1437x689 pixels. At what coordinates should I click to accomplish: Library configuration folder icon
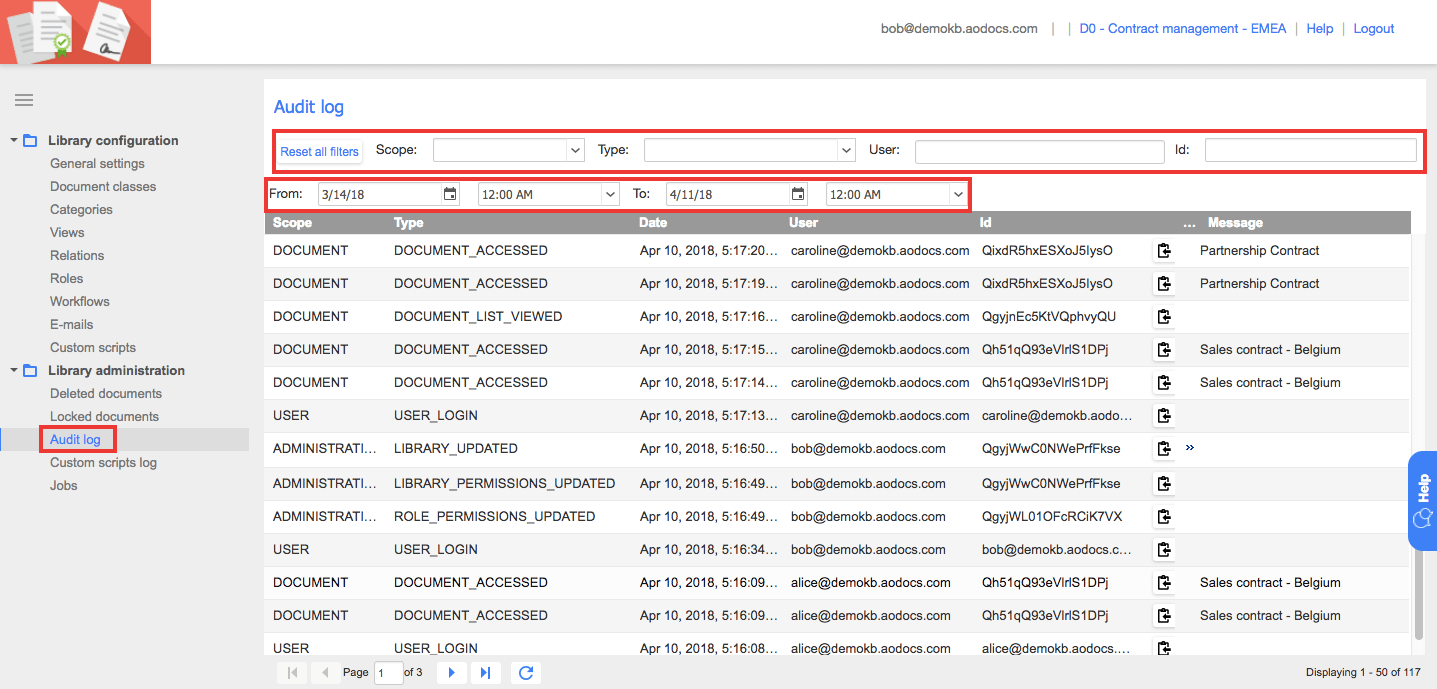click(30, 141)
